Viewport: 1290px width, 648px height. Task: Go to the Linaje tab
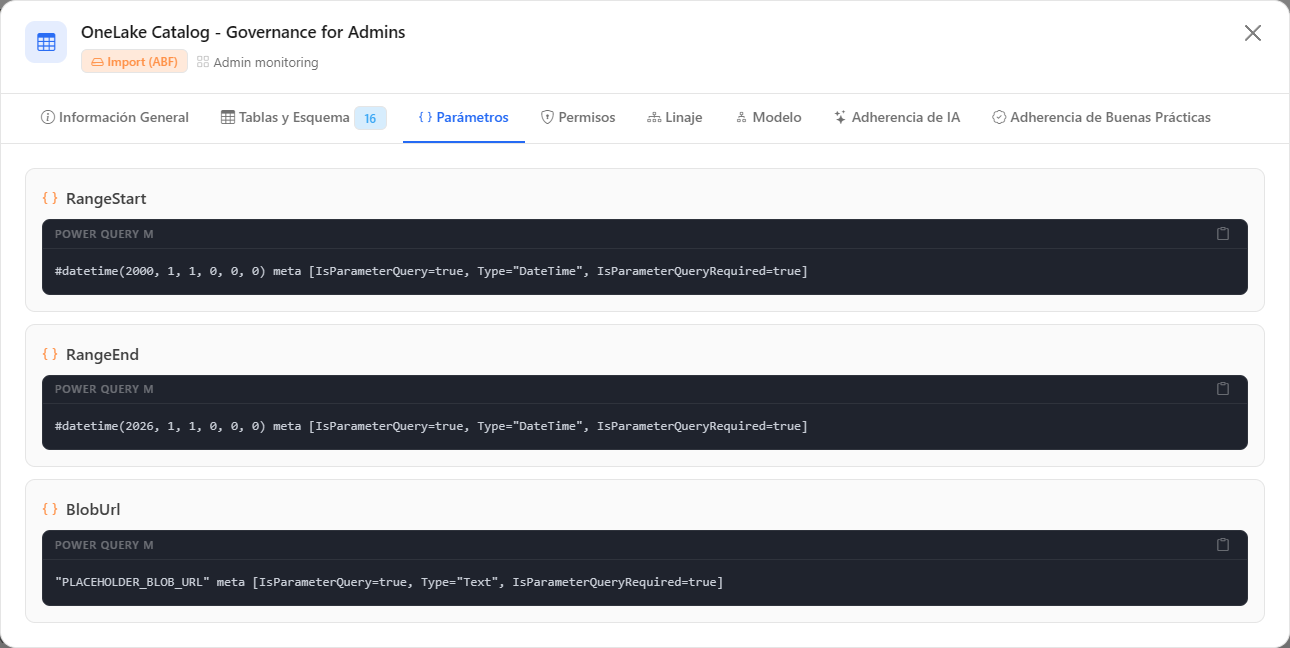point(675,118)
